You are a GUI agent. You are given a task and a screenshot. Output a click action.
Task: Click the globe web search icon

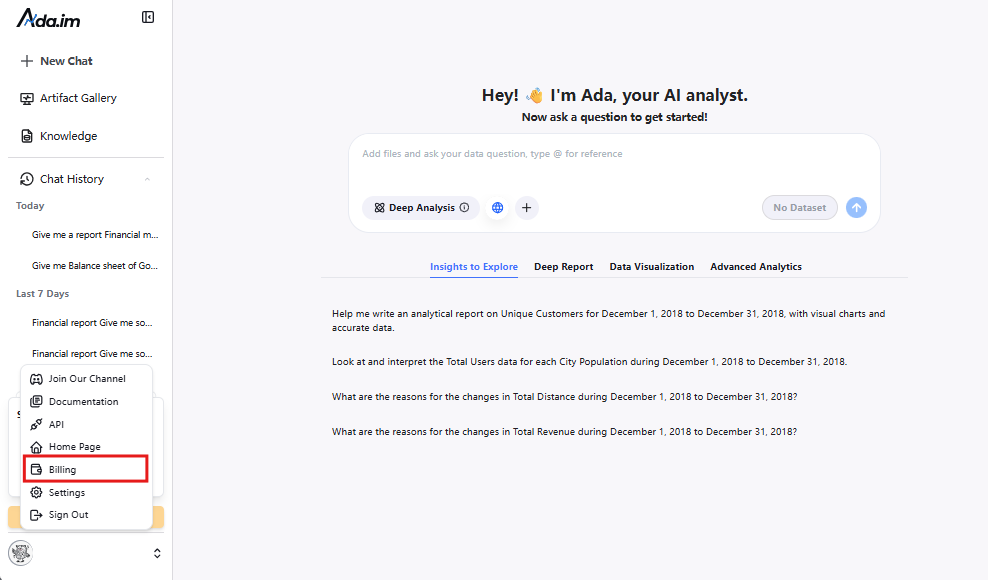[497, 207]
